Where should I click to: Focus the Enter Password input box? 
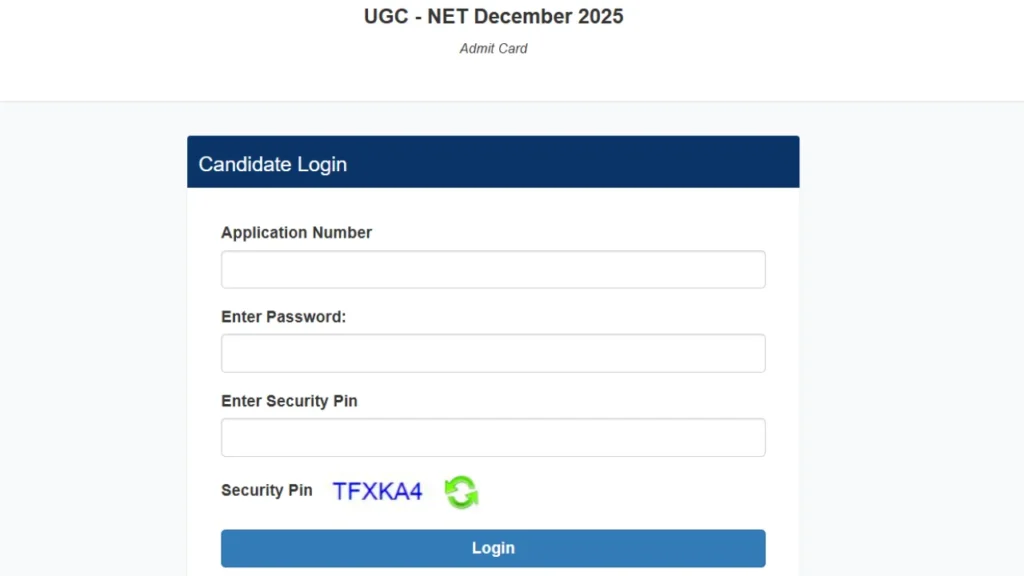492,353
